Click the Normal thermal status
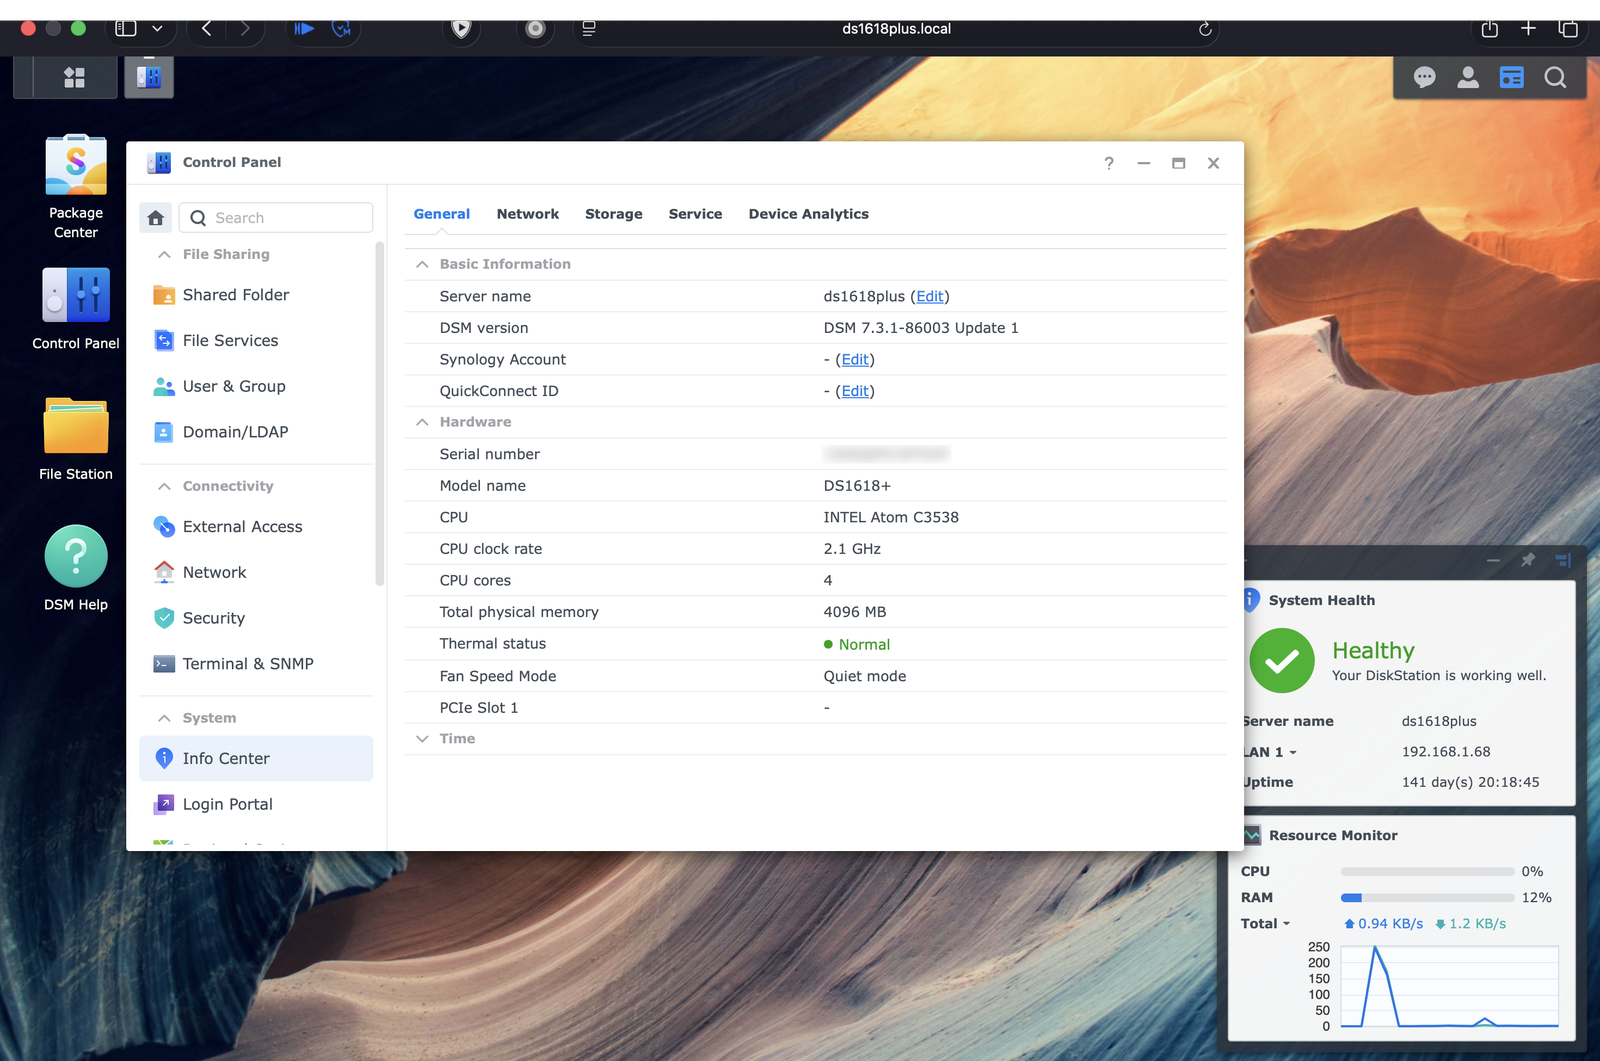 point(857,645)
